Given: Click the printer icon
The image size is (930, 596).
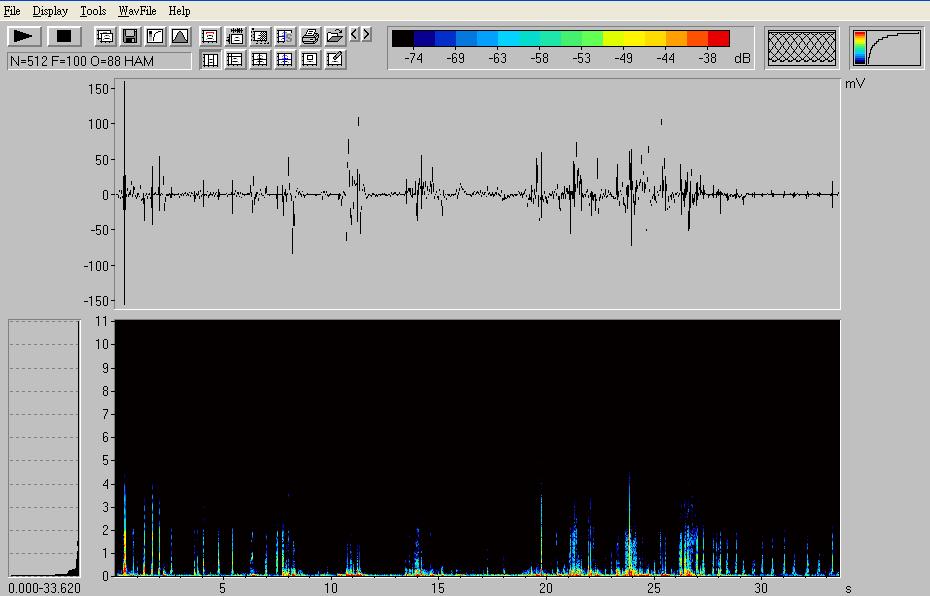Looking at the screenshot, I should coord(310,37).
